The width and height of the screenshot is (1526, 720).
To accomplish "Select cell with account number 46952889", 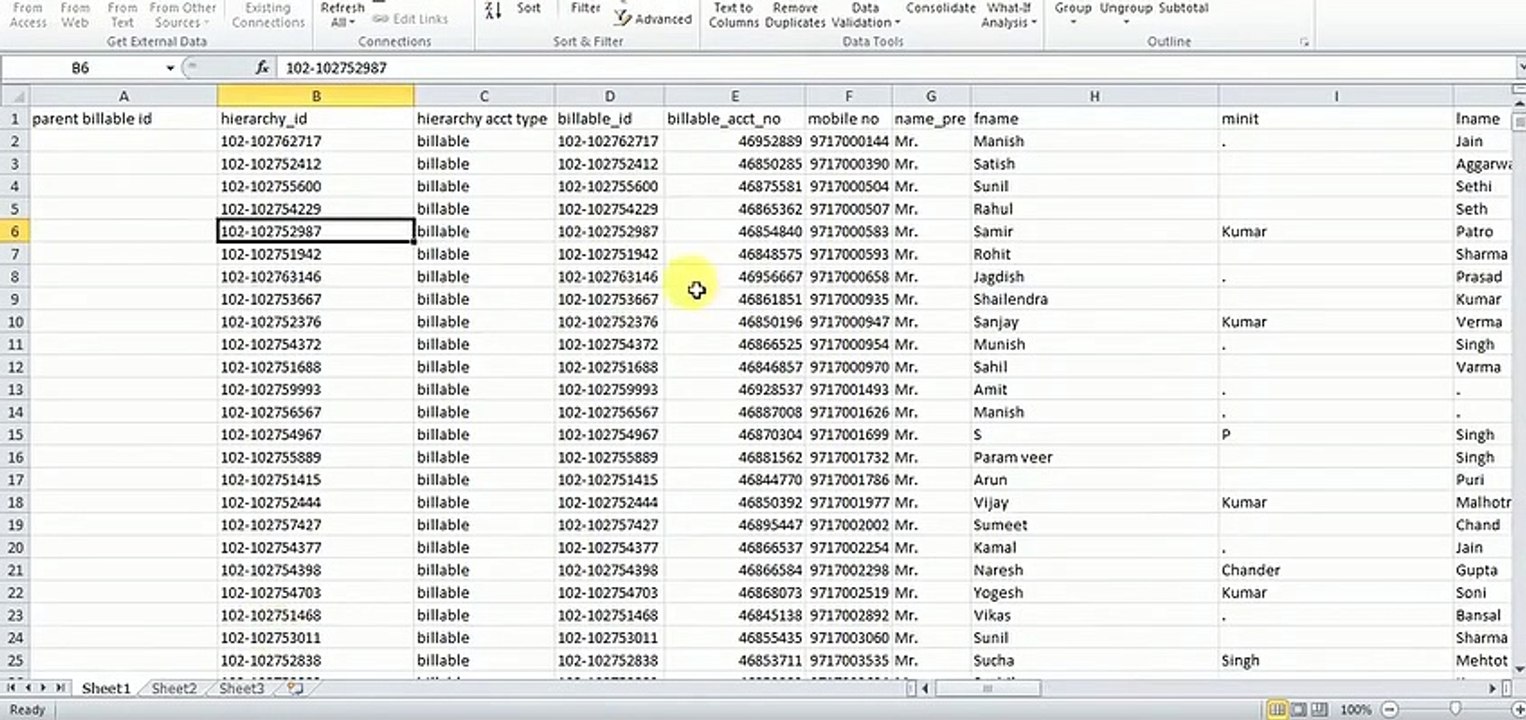I will (x=735, y=141).
